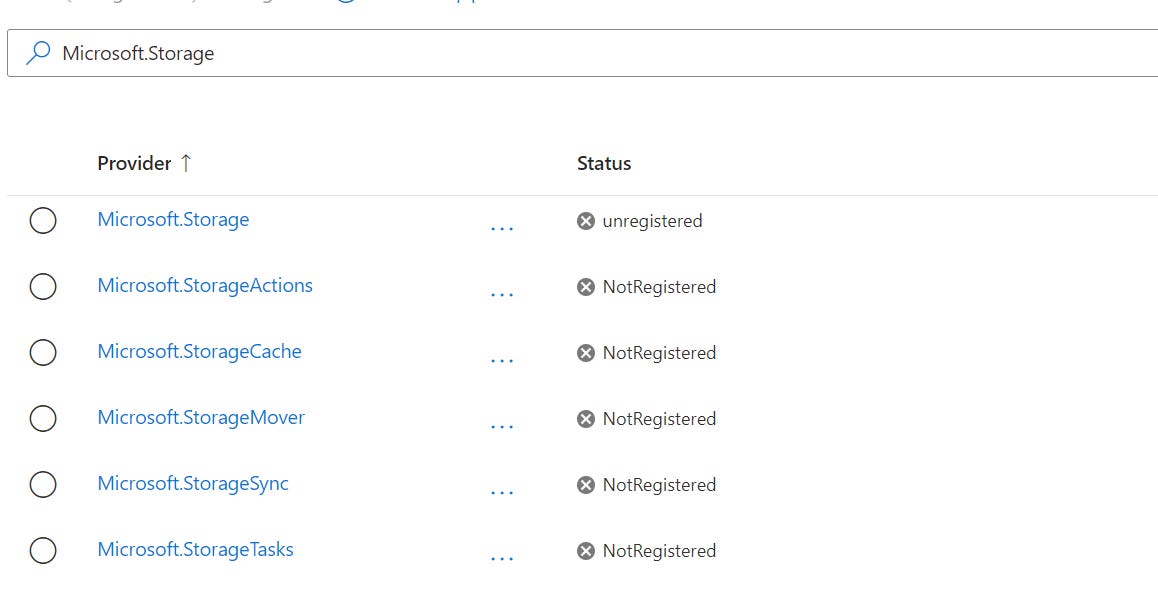The width and height of the screenshot is (1158, 591).
Task: Click 'NotRegistered' text in Microsoft.StorageSync row
Action: (659, 485)
